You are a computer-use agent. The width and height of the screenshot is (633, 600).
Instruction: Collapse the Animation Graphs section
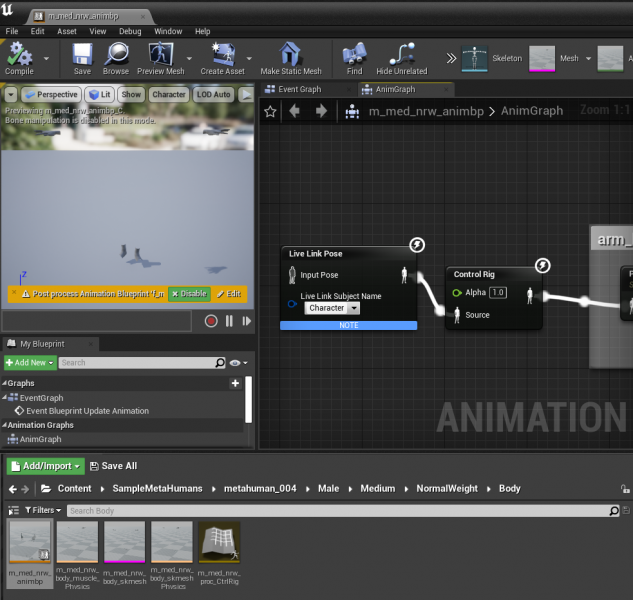(x=4, y=425)
